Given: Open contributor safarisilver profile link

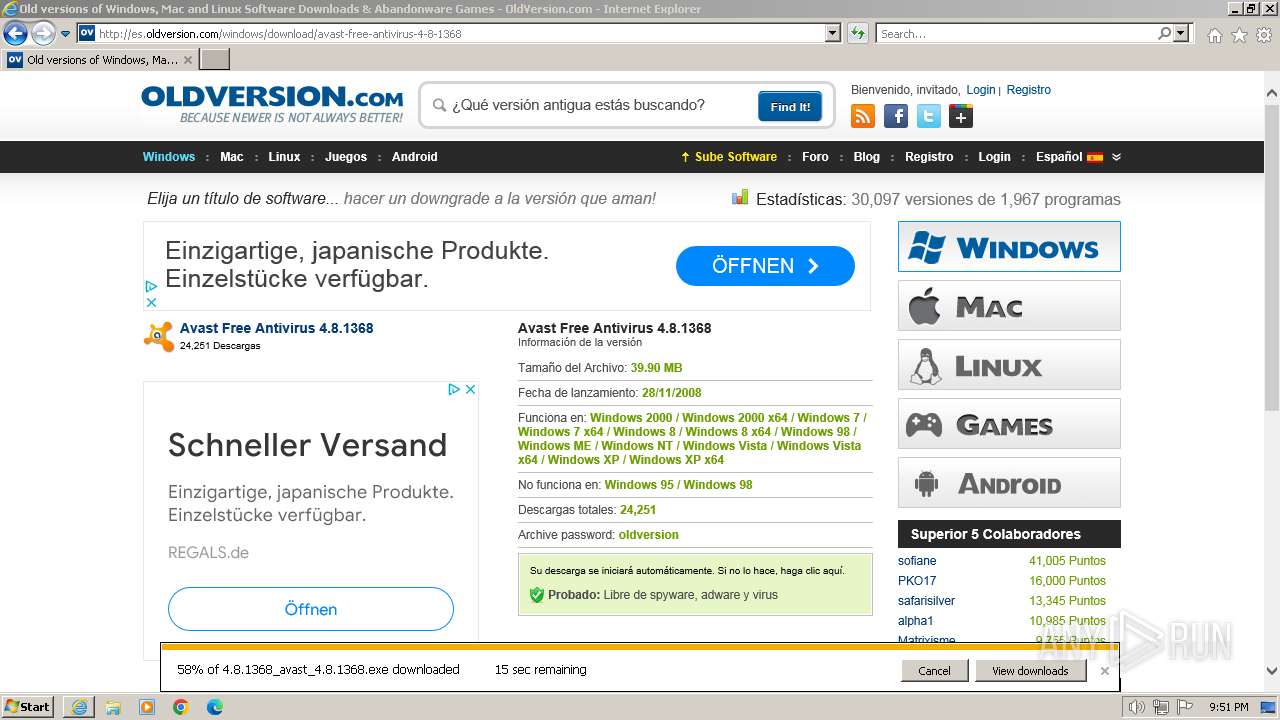Looking at the screenshot, I should click(926, 601).
